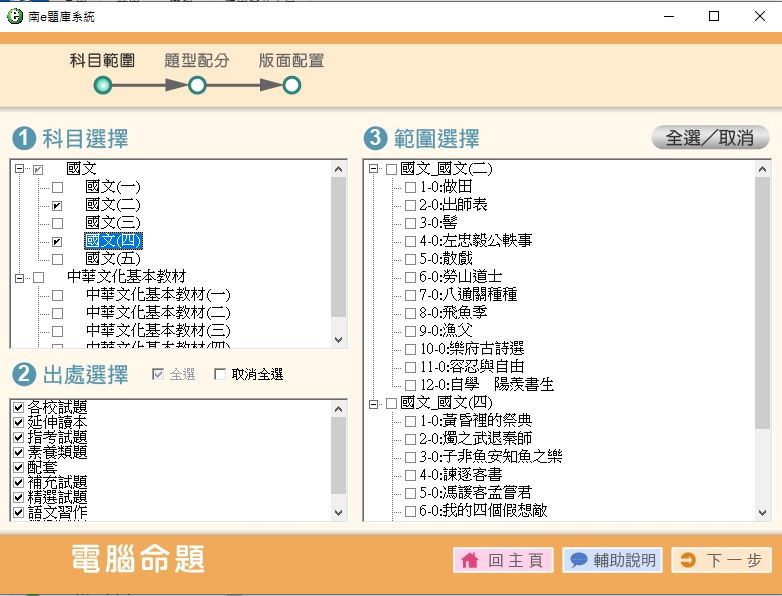
Task: Click the speech bubble icon on 輔助說明
Action: (x=578, y=560)
